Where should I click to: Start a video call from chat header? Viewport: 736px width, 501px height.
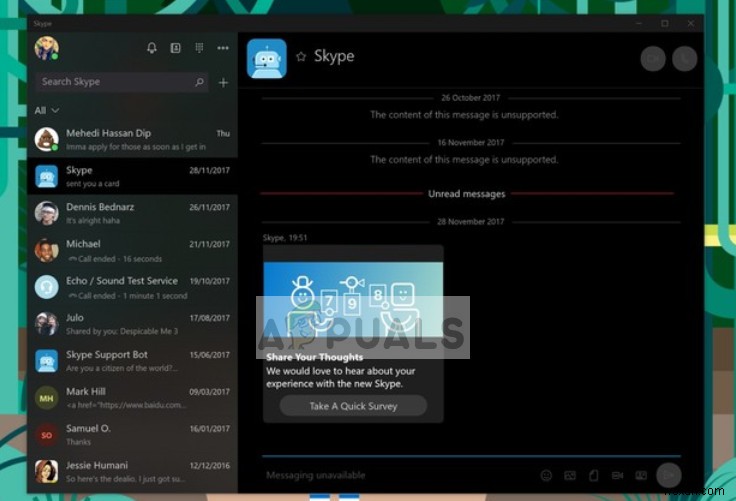tap(653, 59)
